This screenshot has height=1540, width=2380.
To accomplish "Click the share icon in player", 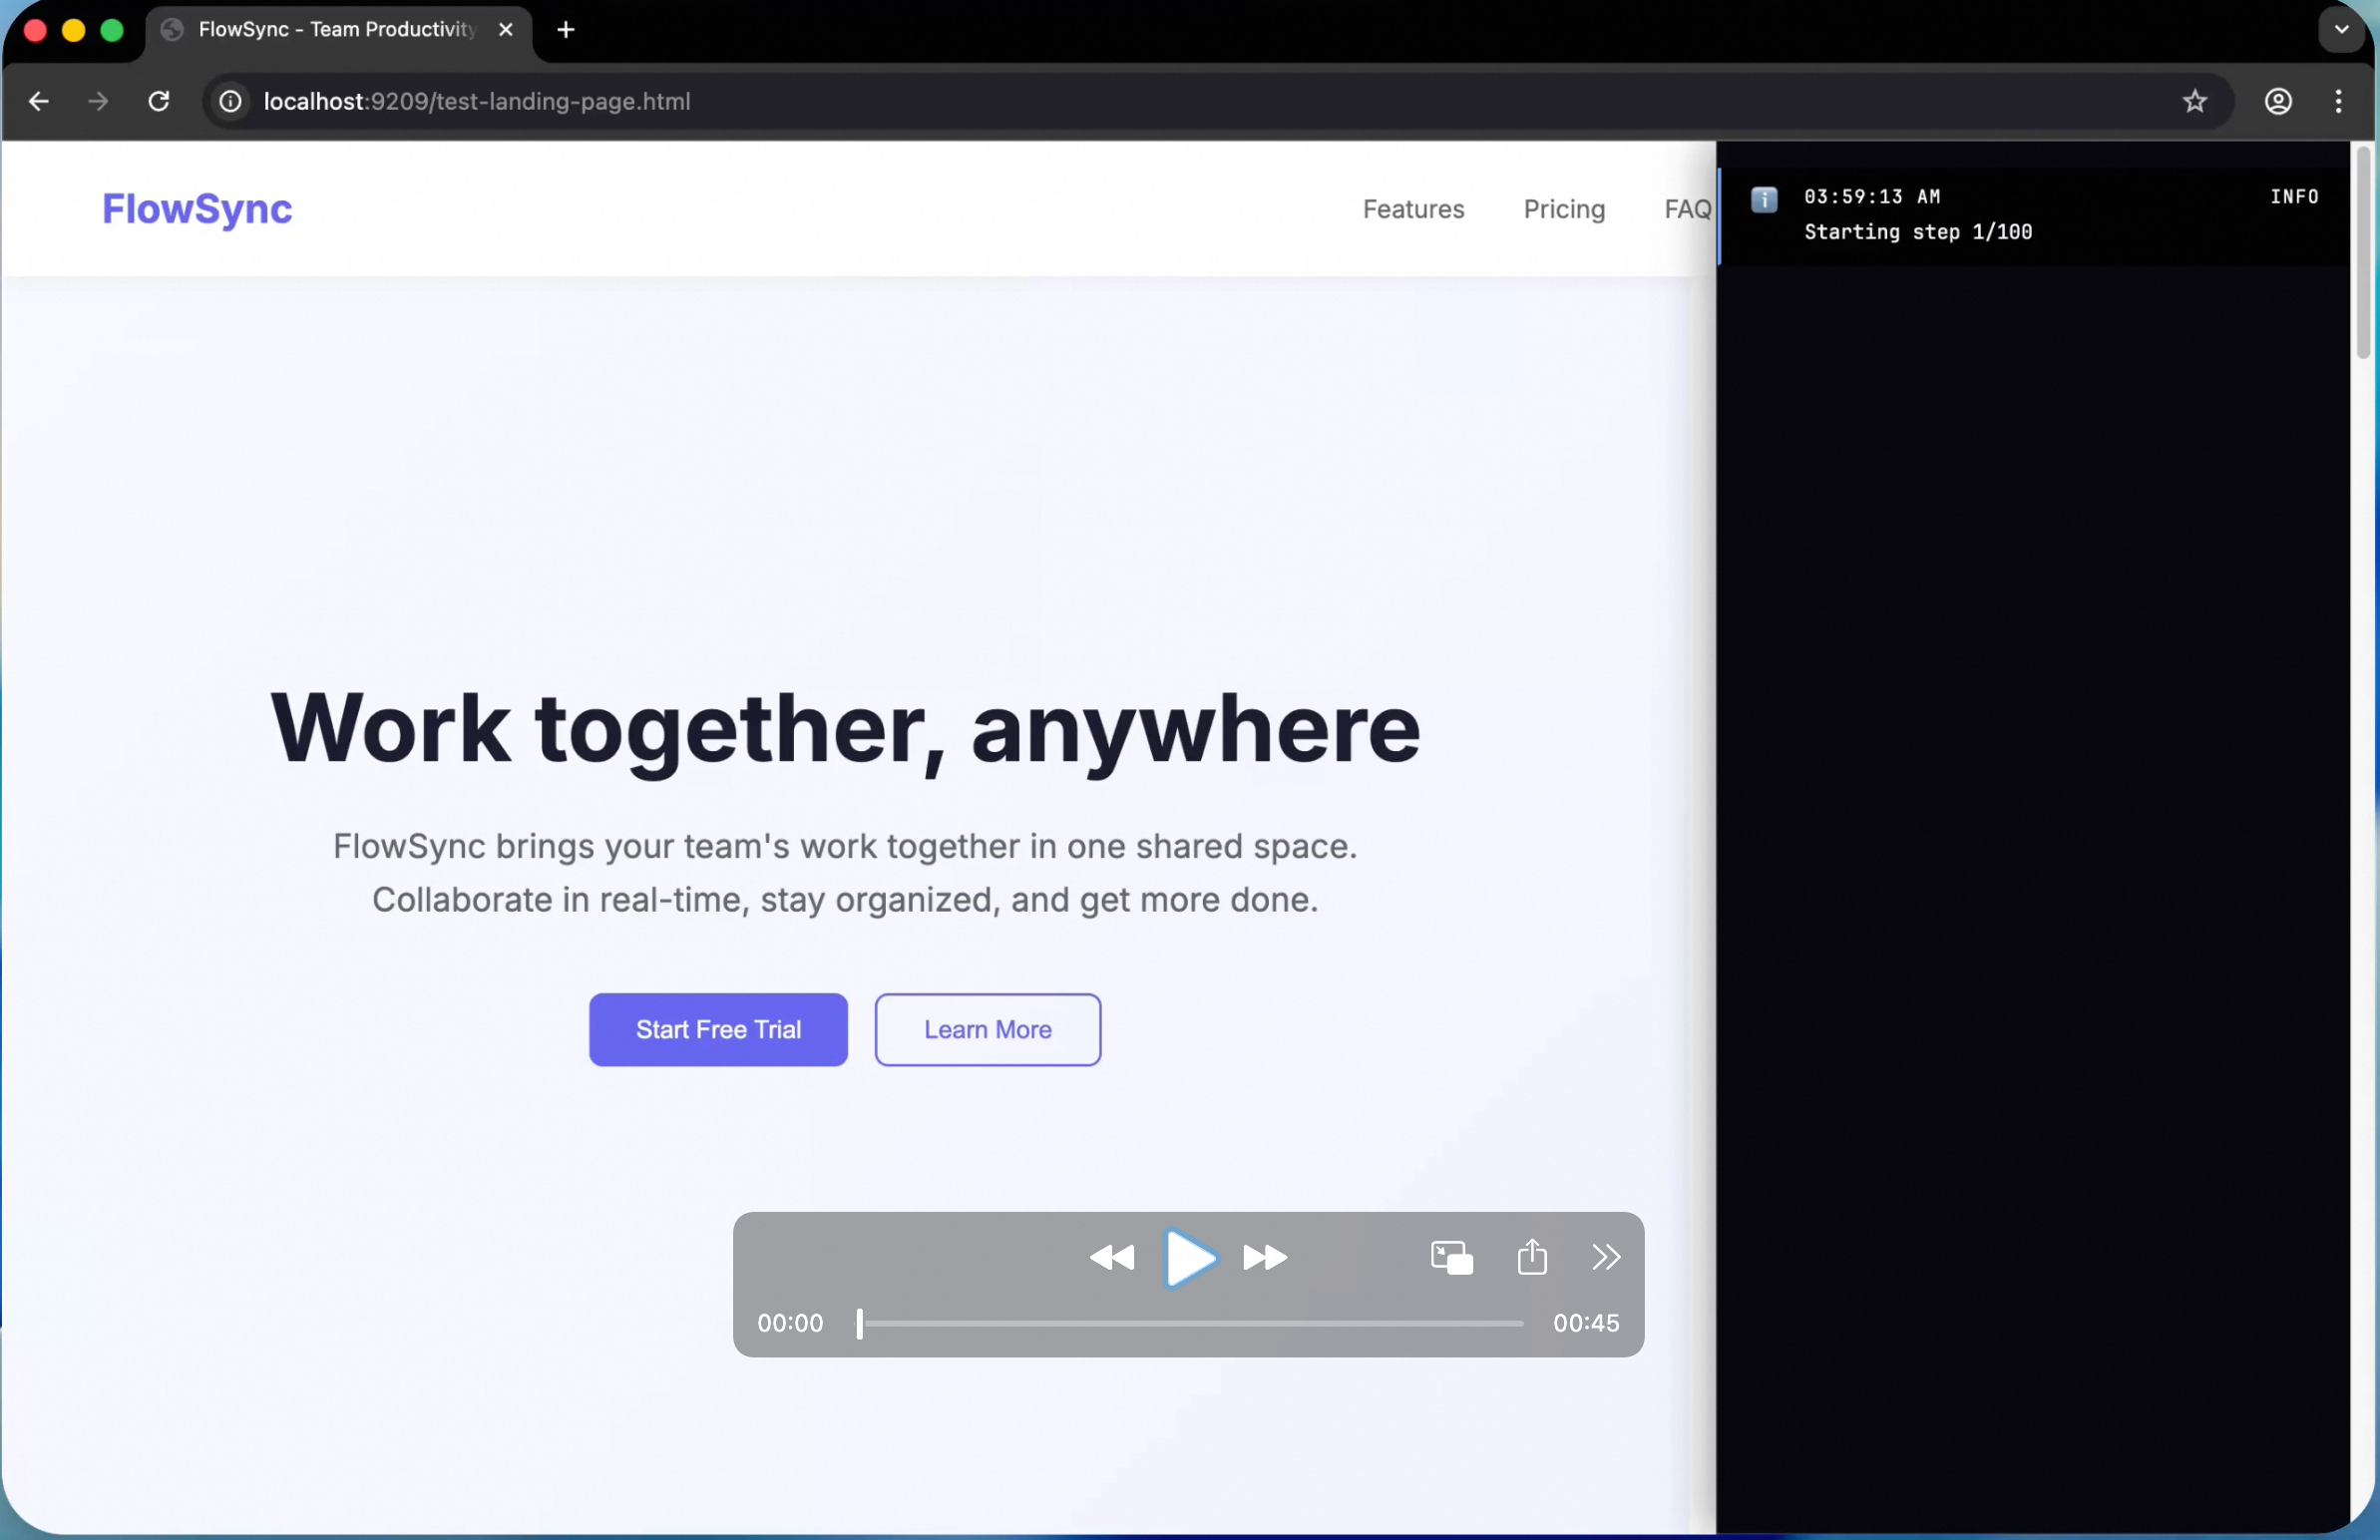I will coord(1532,1256).
